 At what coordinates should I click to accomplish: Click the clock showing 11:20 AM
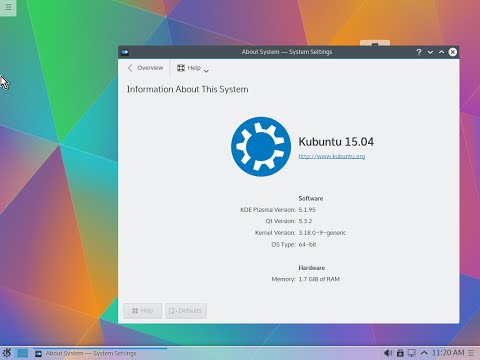tap(448, 353)
